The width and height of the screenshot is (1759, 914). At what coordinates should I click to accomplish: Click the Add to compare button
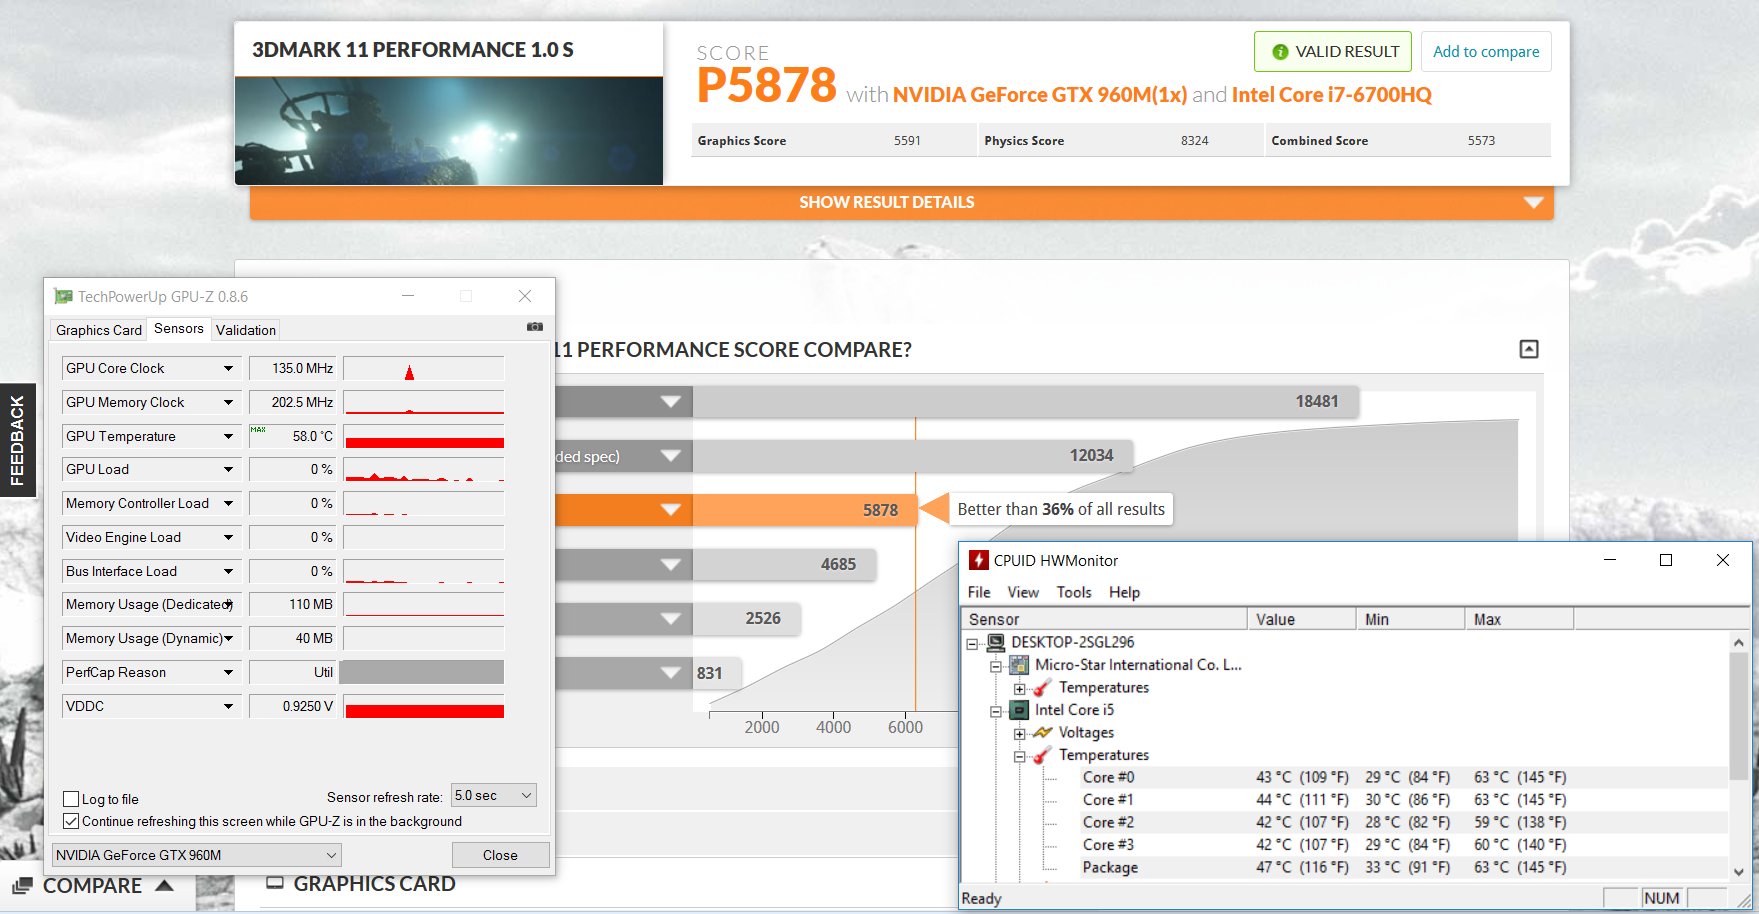click(1486, 52)
